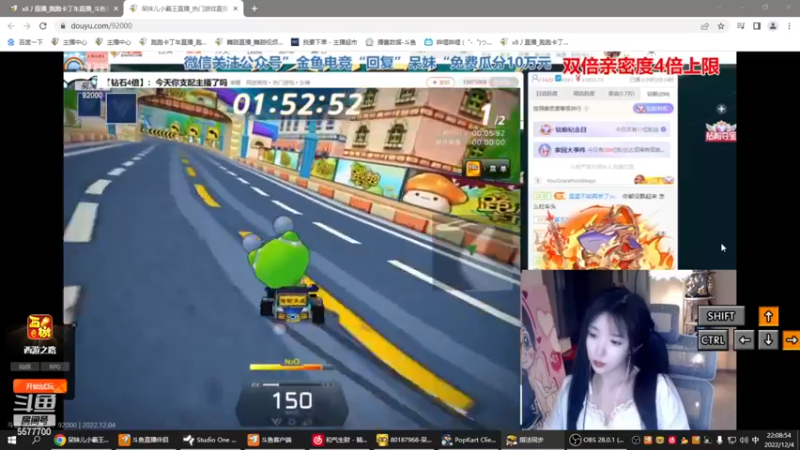Open the 弹幕数据-斗鱼 bookmark
Screen dimensions: 800x450
[x=391, y=42]
